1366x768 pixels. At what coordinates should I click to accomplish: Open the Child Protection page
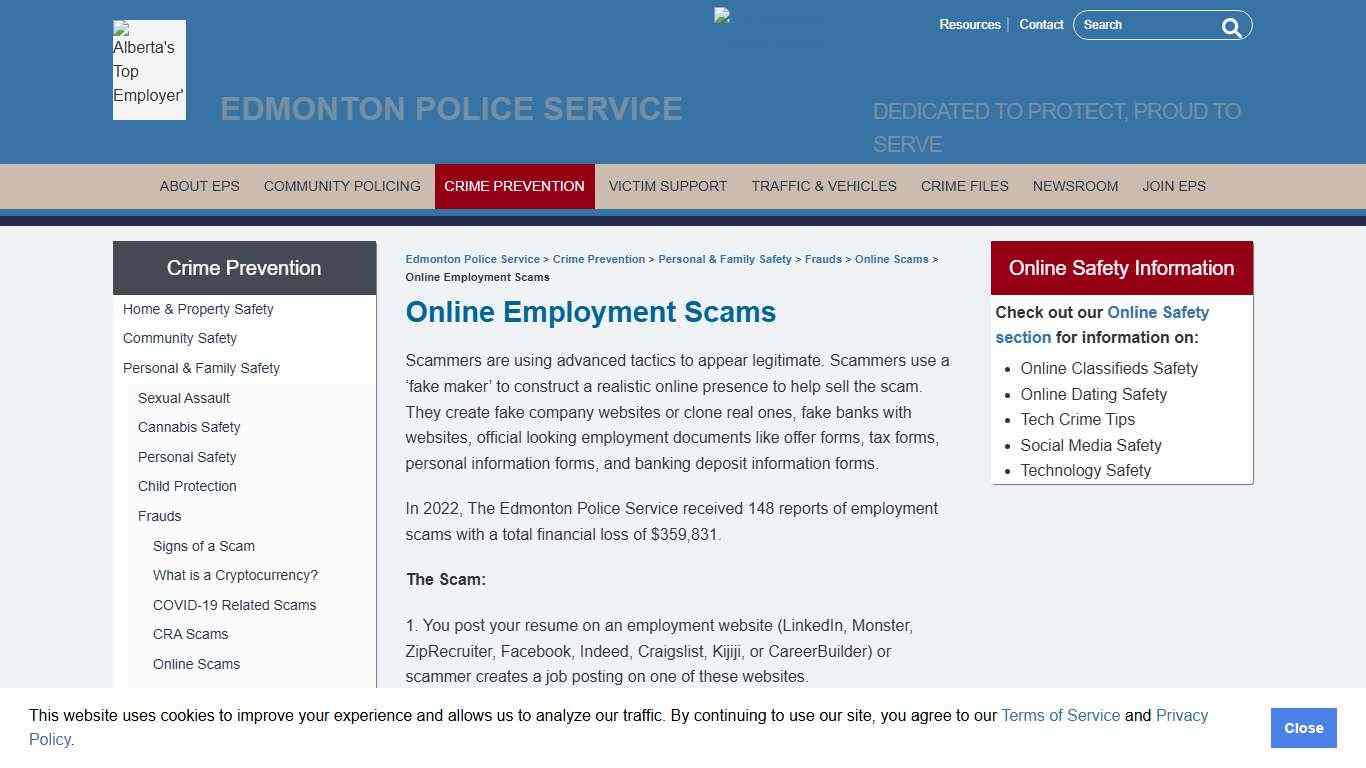pos(187,486)
